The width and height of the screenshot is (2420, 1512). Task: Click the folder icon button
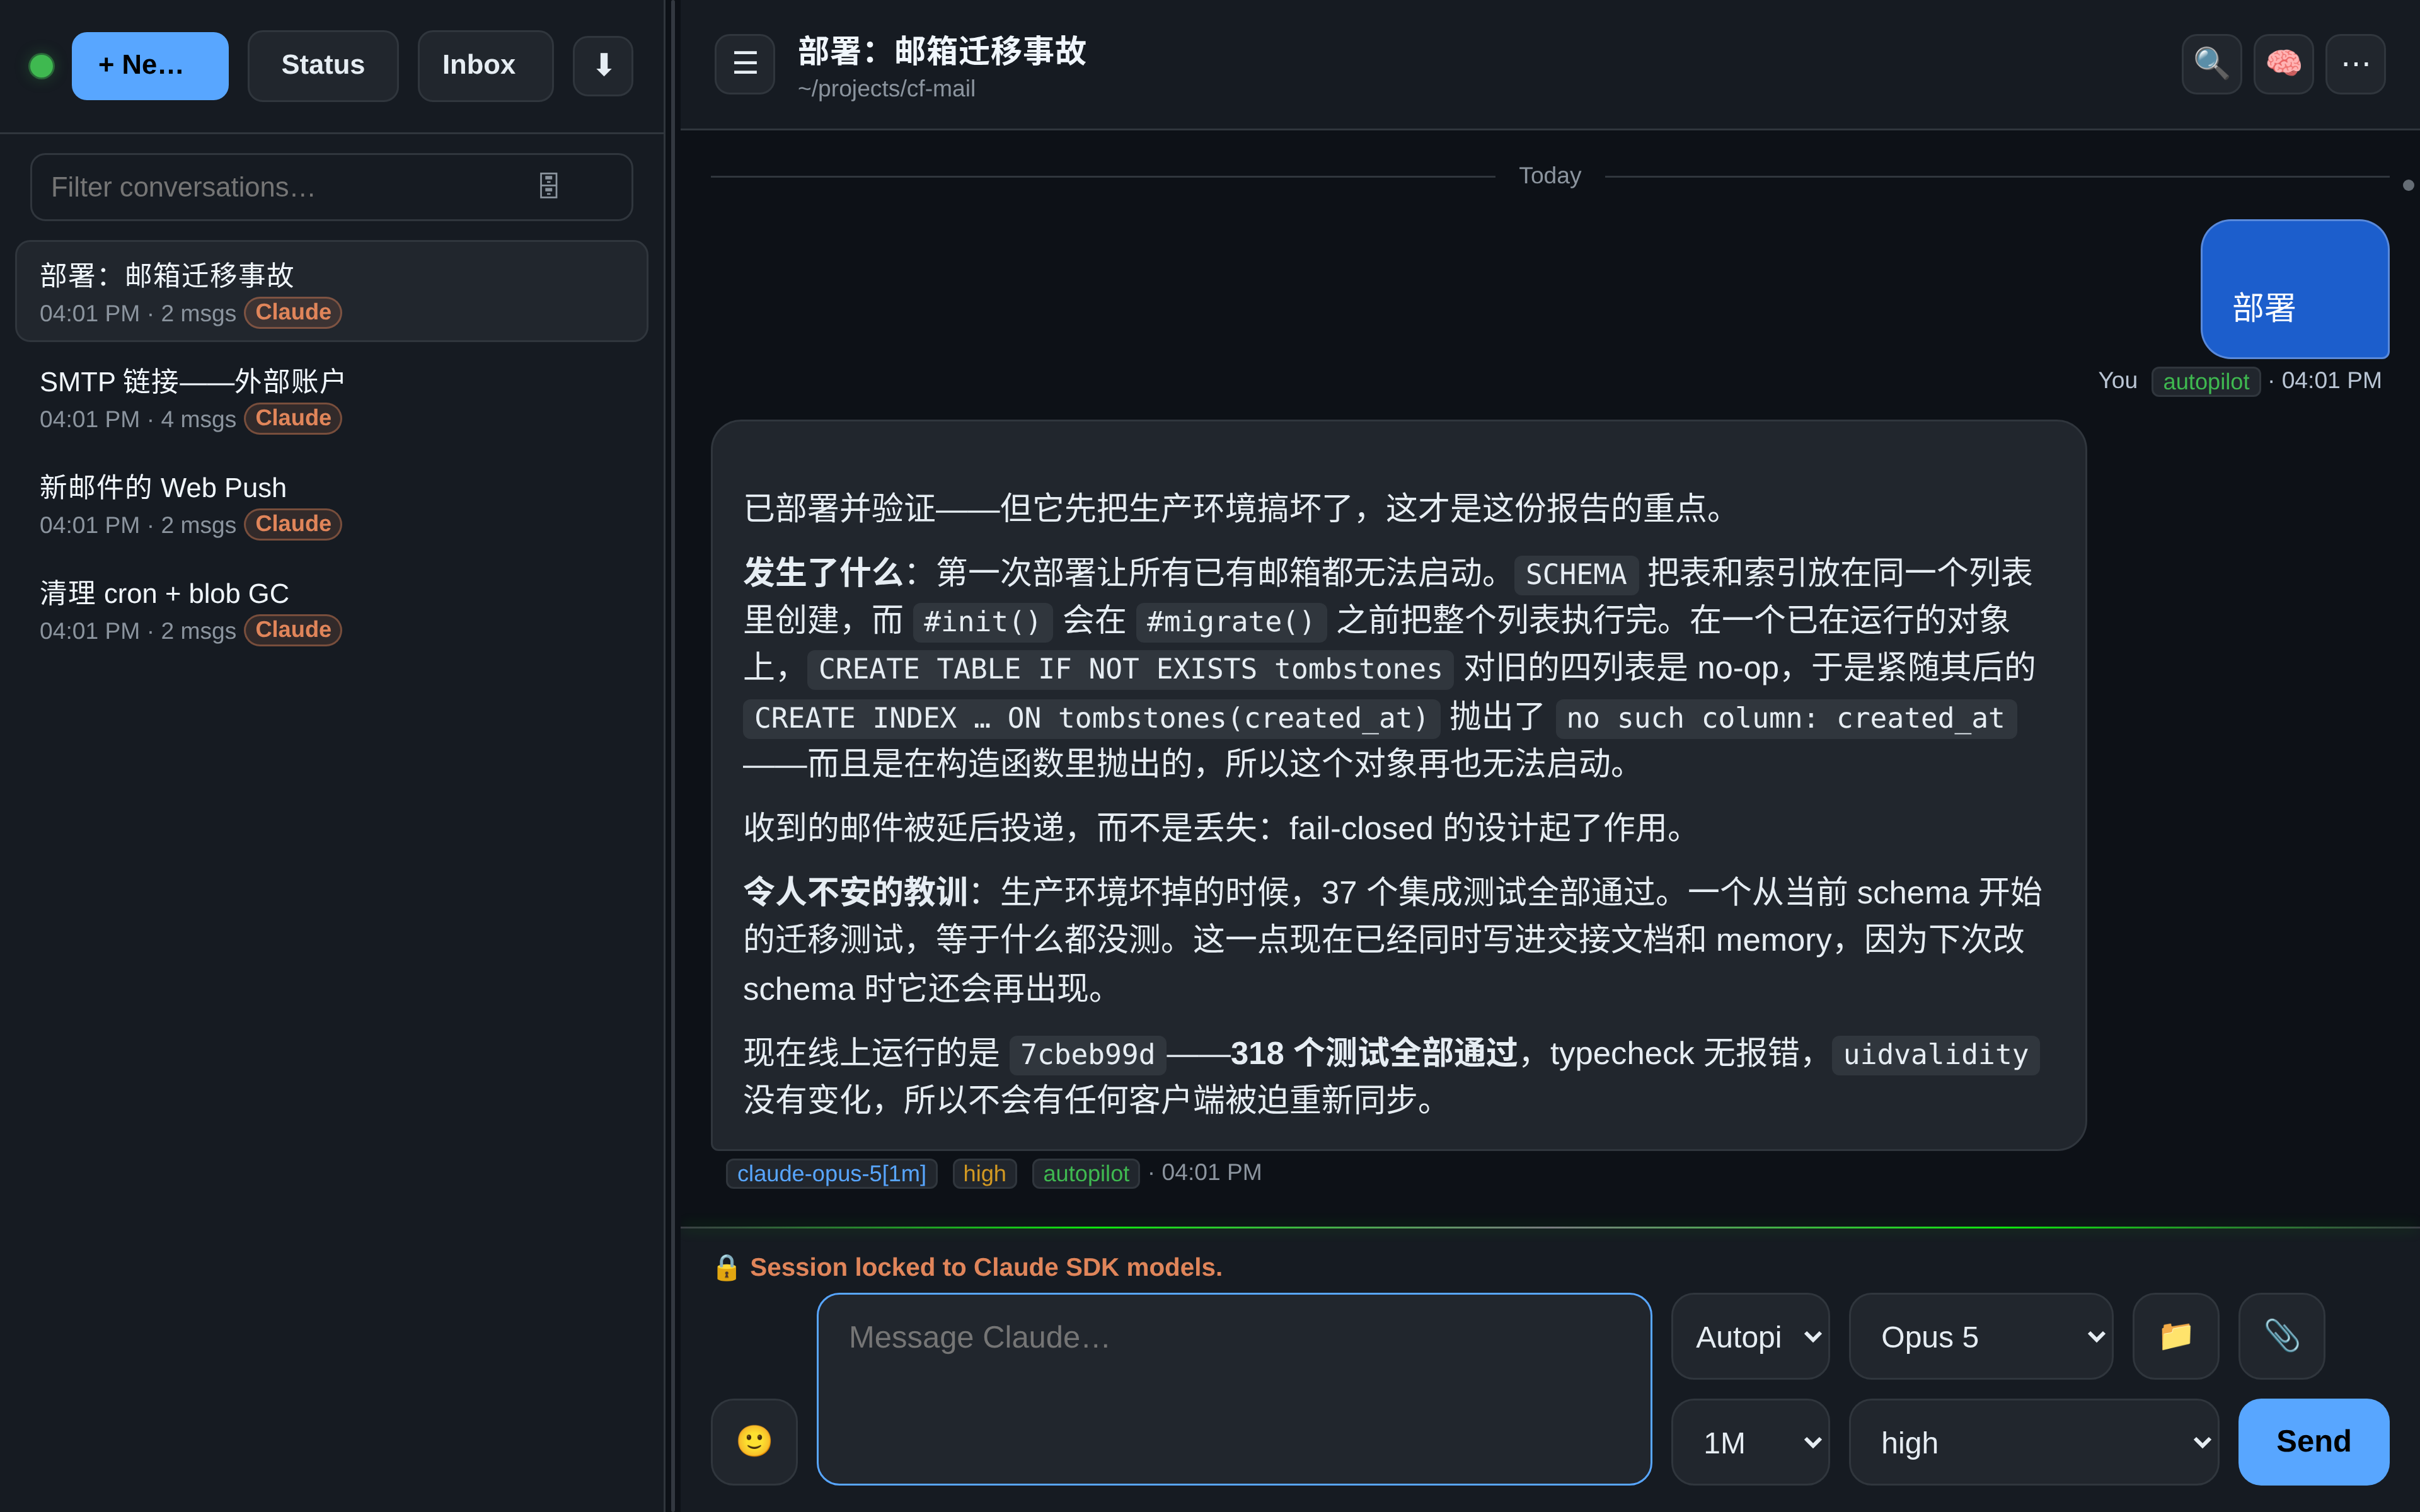[2176, 1336]
